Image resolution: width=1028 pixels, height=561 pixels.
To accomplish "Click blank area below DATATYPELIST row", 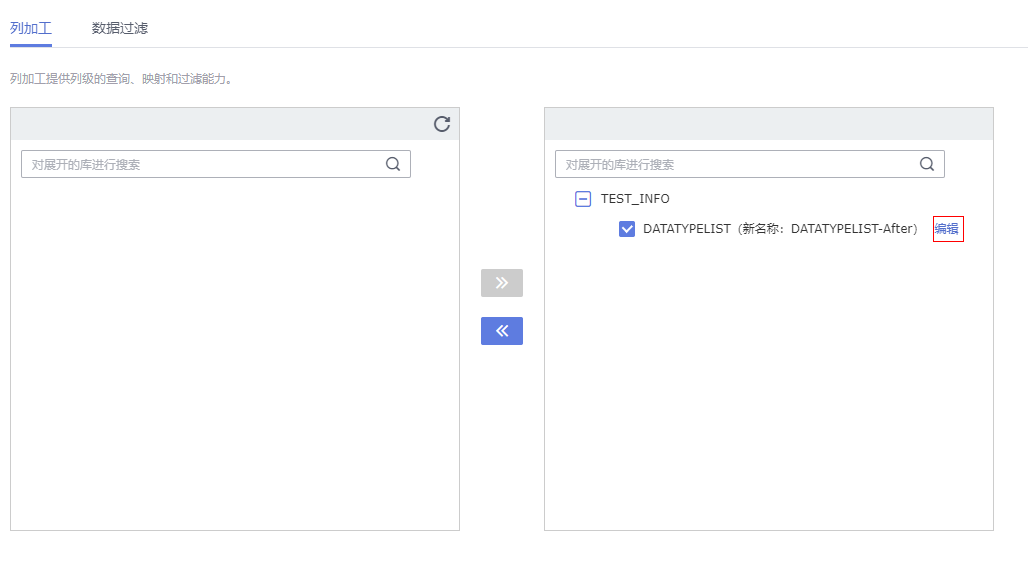I will pyautogui.click(x=768, y=380).
